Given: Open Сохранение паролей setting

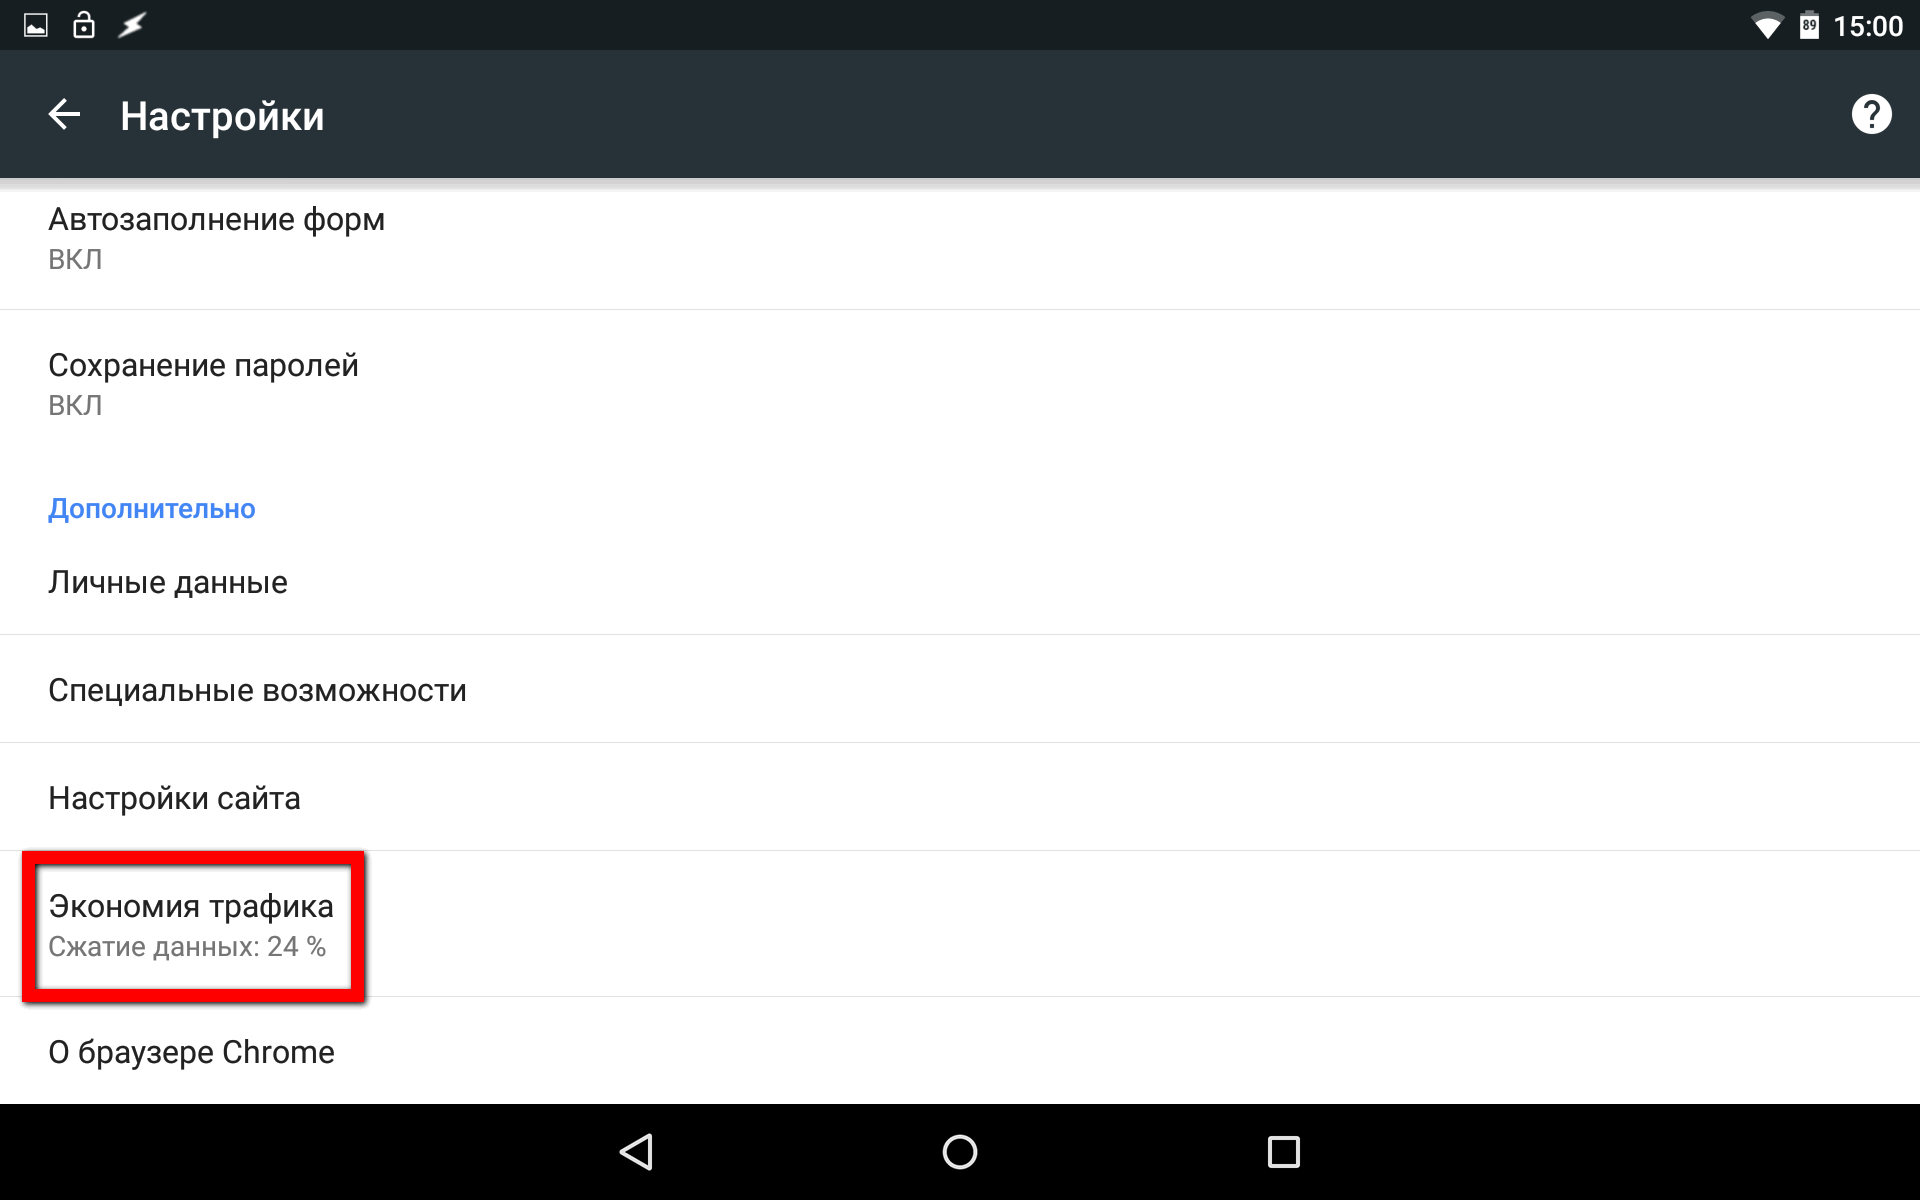Looking at the screenshot, I should point(960,384).
